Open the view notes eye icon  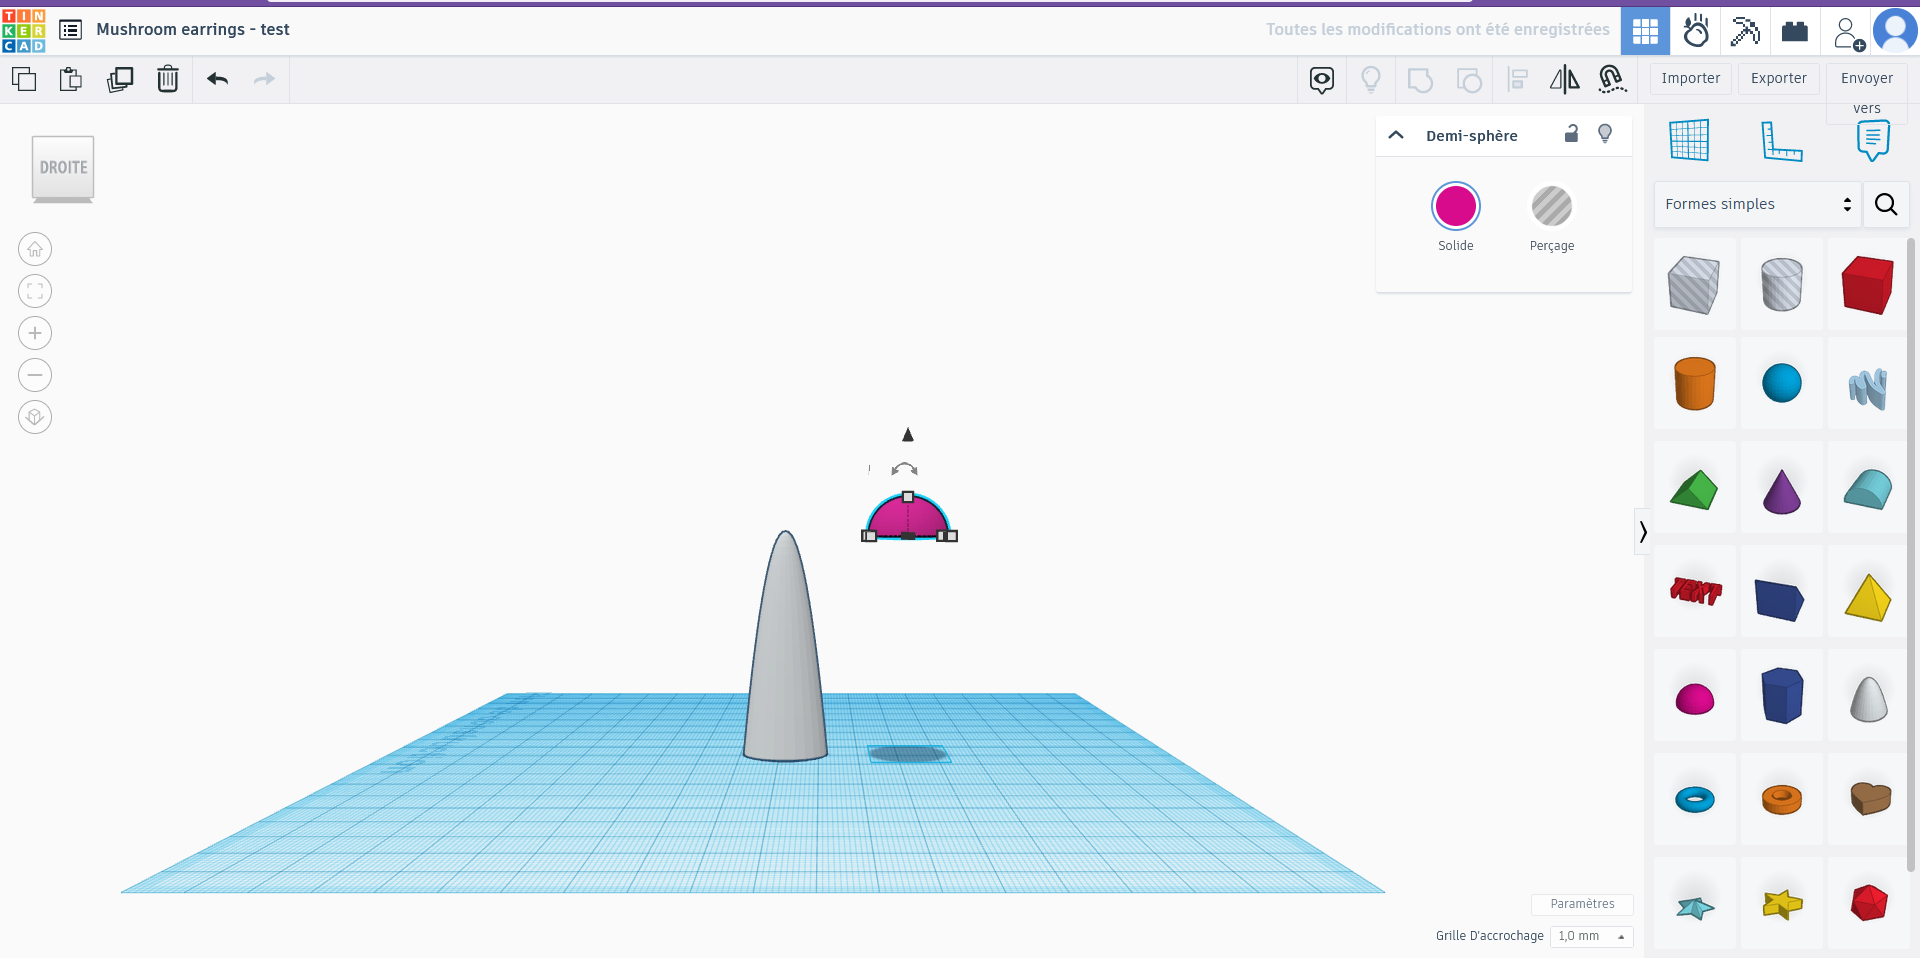[x=1322, y=80]
